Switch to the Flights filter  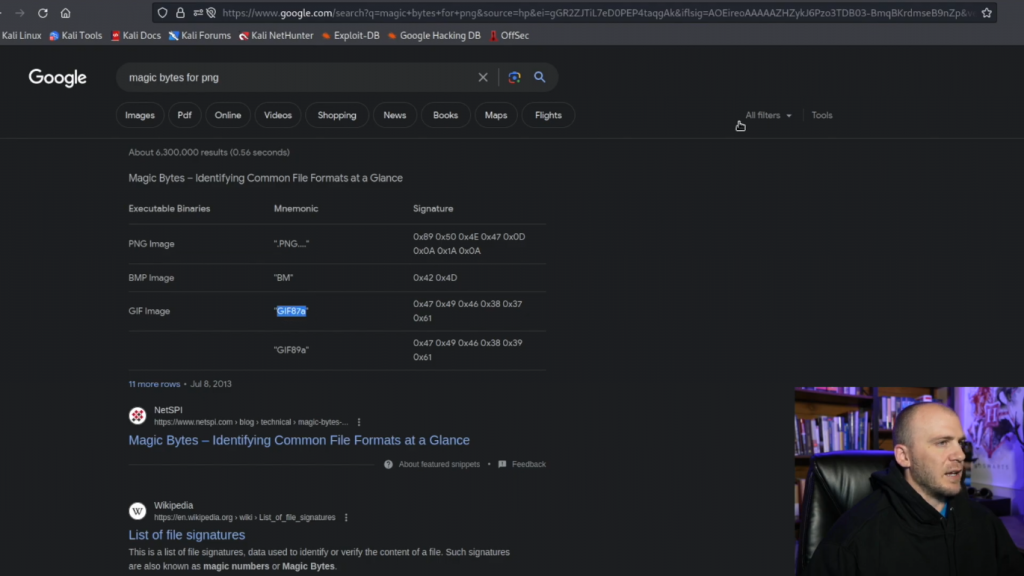548,115
